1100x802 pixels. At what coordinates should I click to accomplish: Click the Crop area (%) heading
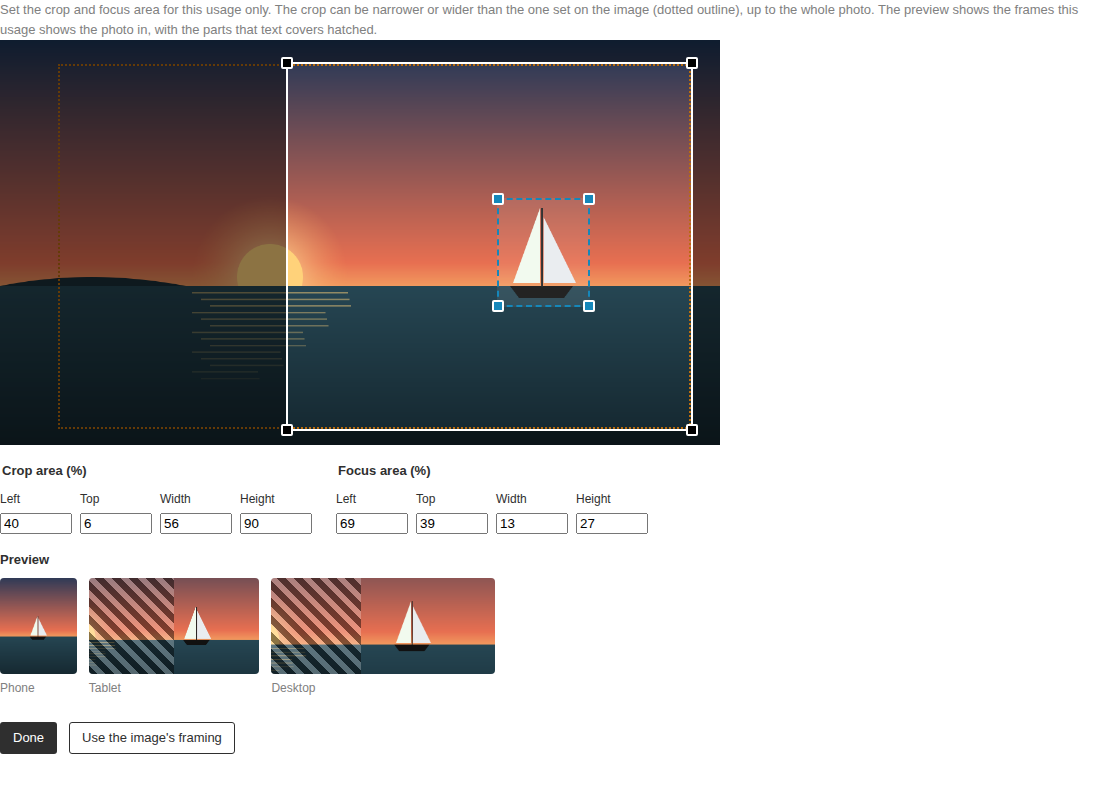tap(44, 471)
